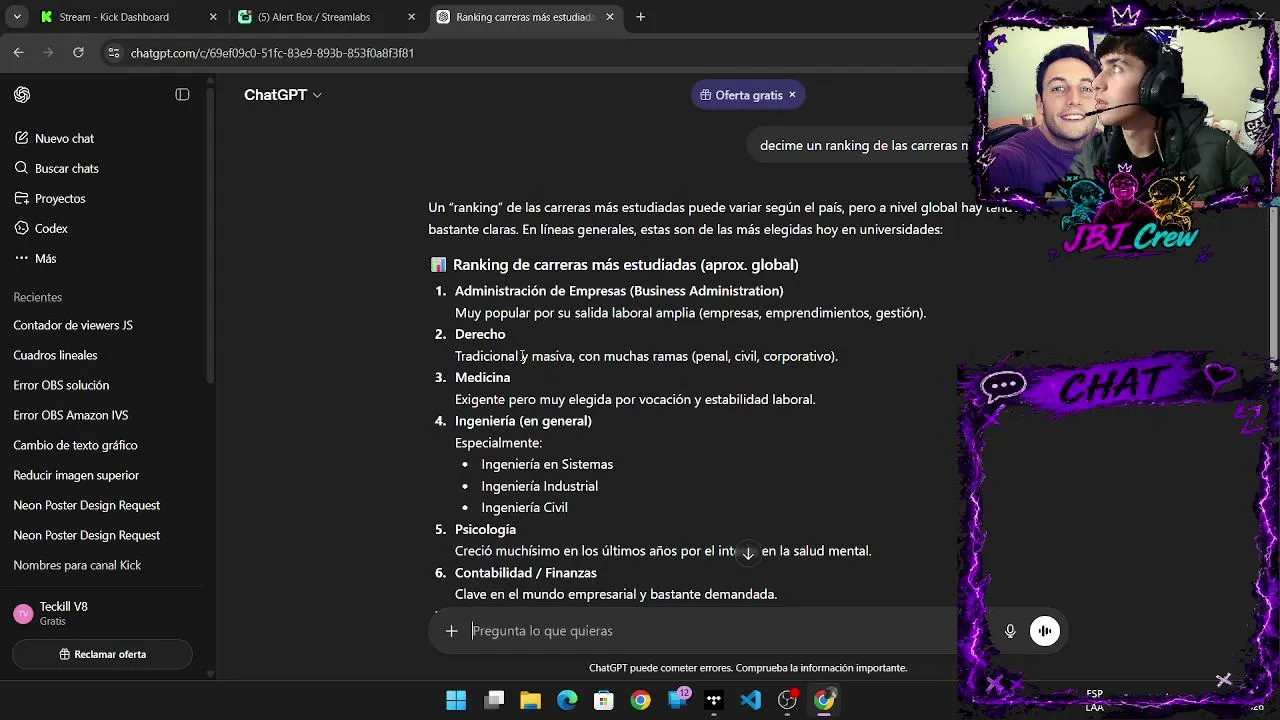Close the Stream - Kick Dashboard tab
This screenshot has width=1280, height=720.
pos(213,17)
